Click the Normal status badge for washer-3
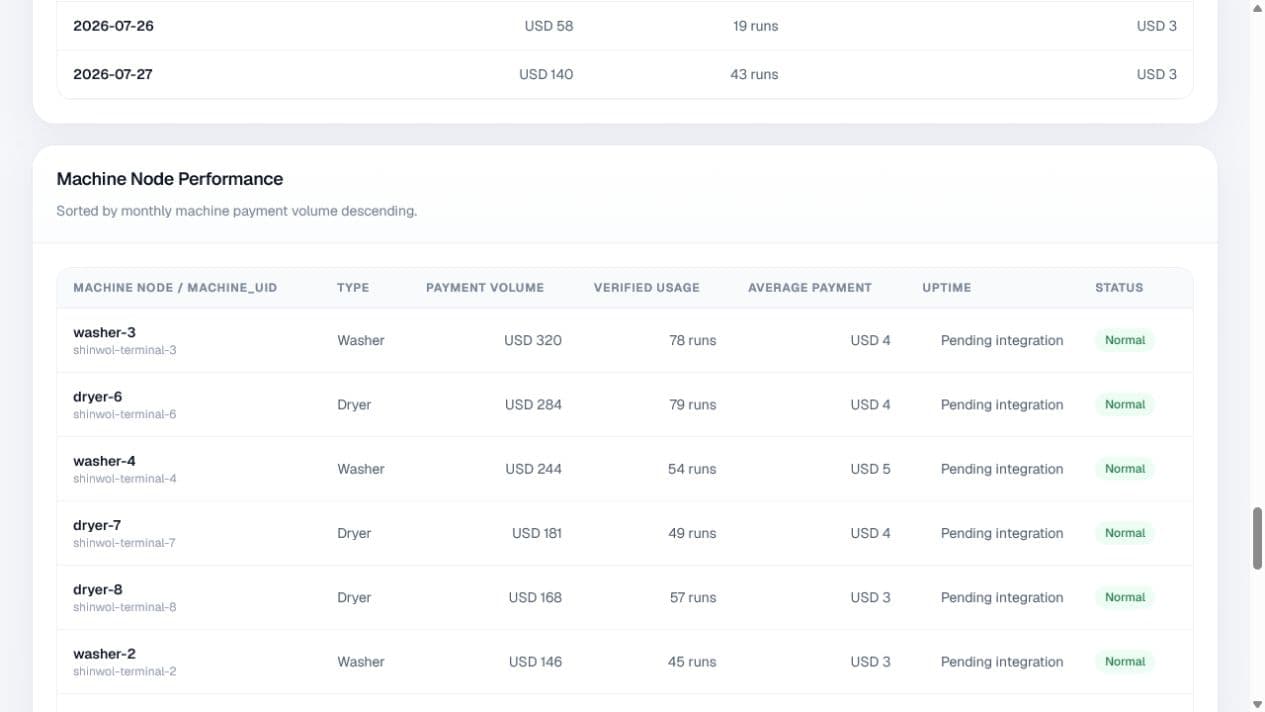The width and height of the screenshot is (1265, 712). click(1125, 340)
